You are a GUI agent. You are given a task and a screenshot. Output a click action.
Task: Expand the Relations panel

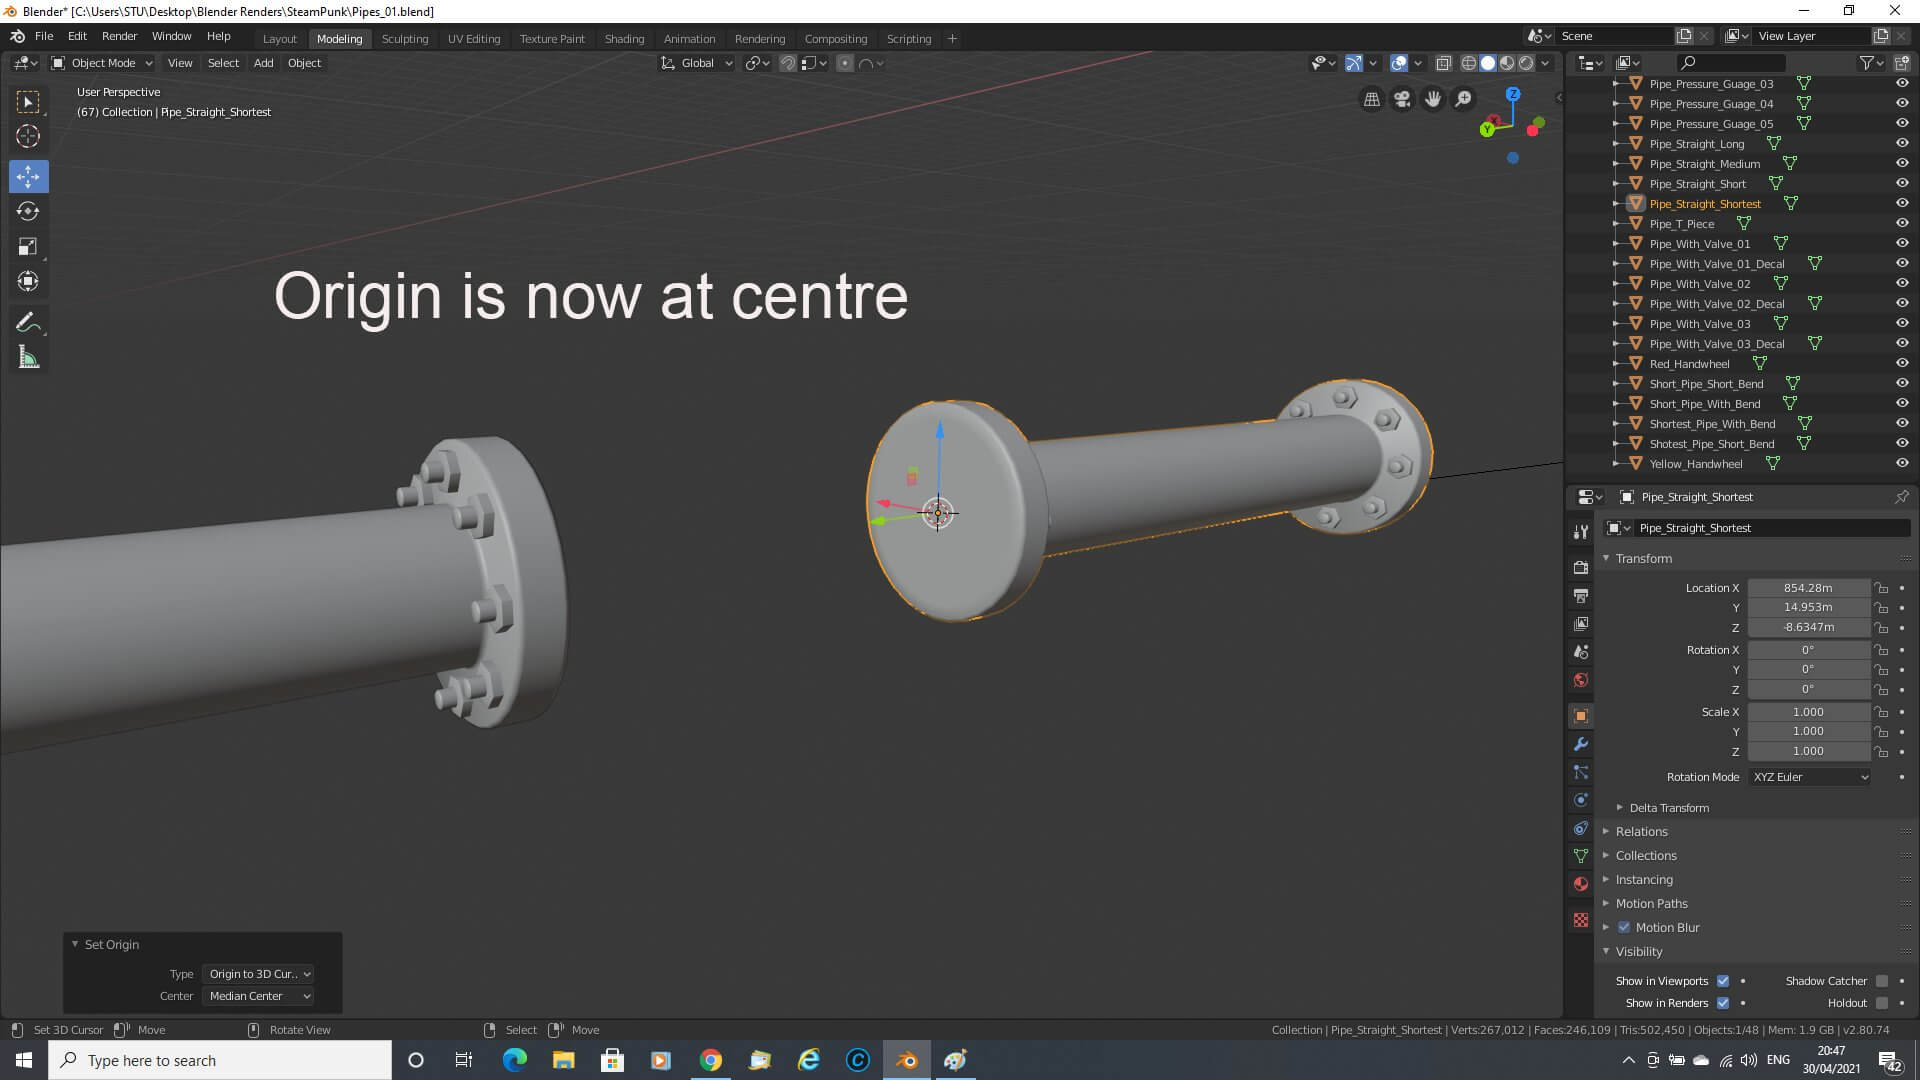1642,832
